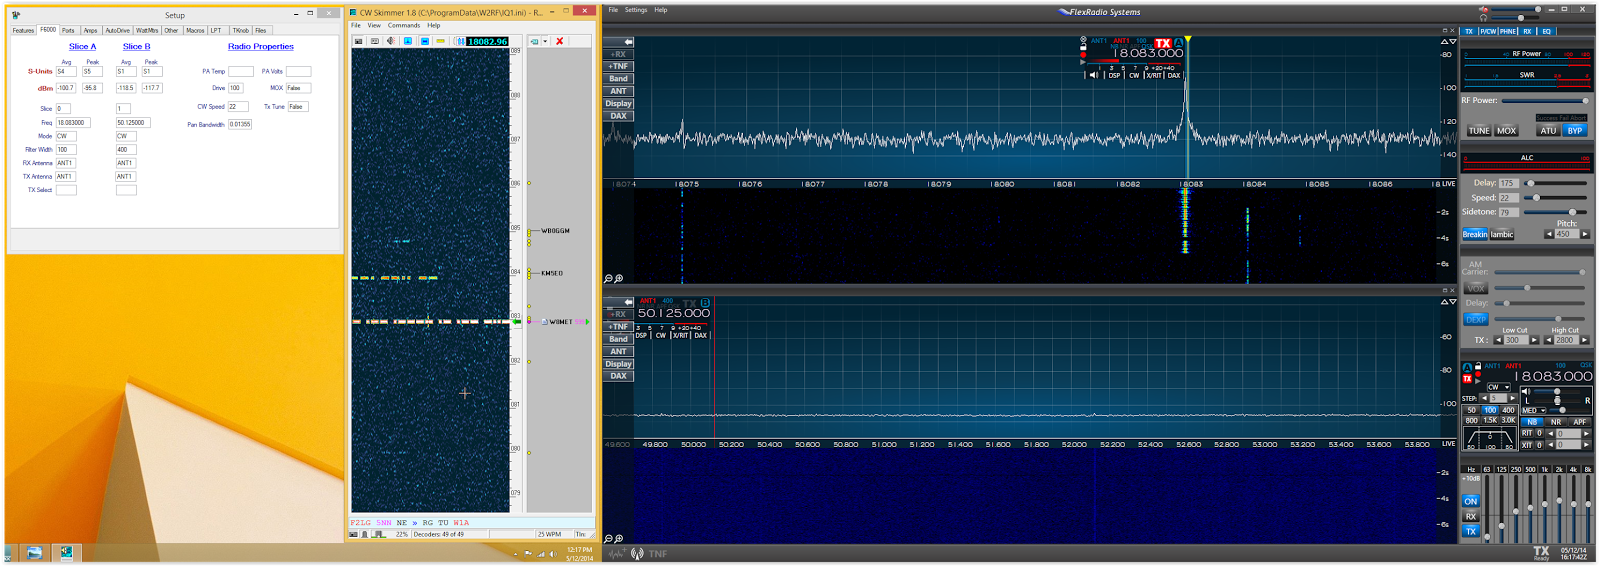Toggle the Breakin CW mode button

click(x=1475, y=235)
